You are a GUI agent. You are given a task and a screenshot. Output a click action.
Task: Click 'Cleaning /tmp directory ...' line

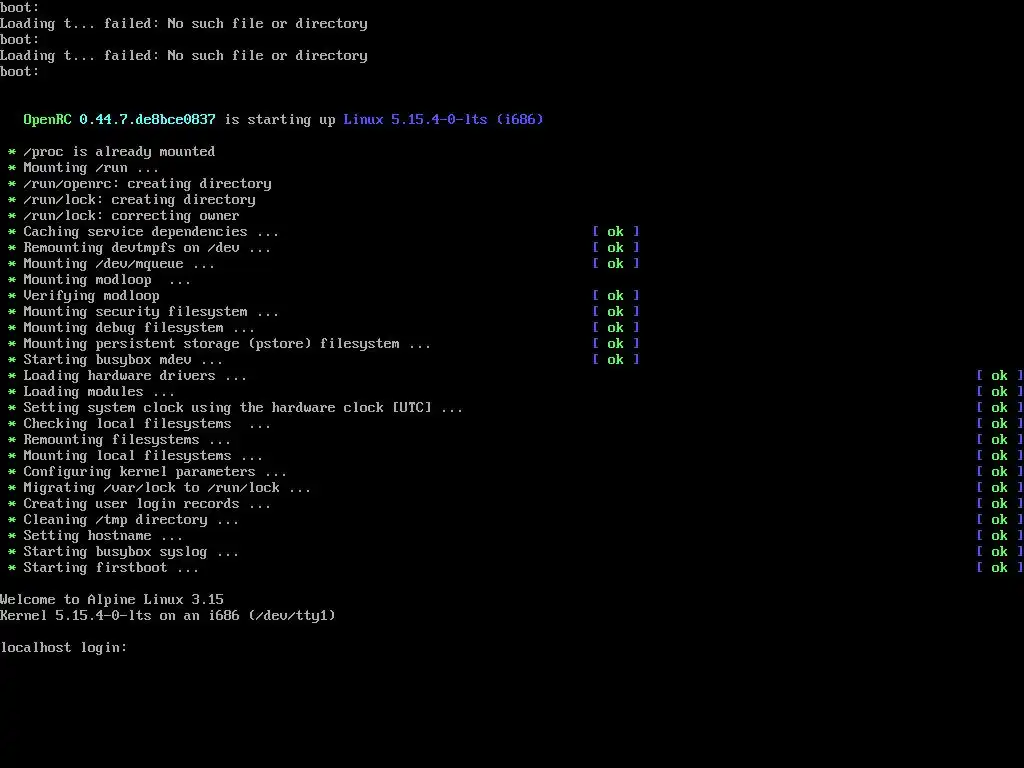tap(131, 520)
